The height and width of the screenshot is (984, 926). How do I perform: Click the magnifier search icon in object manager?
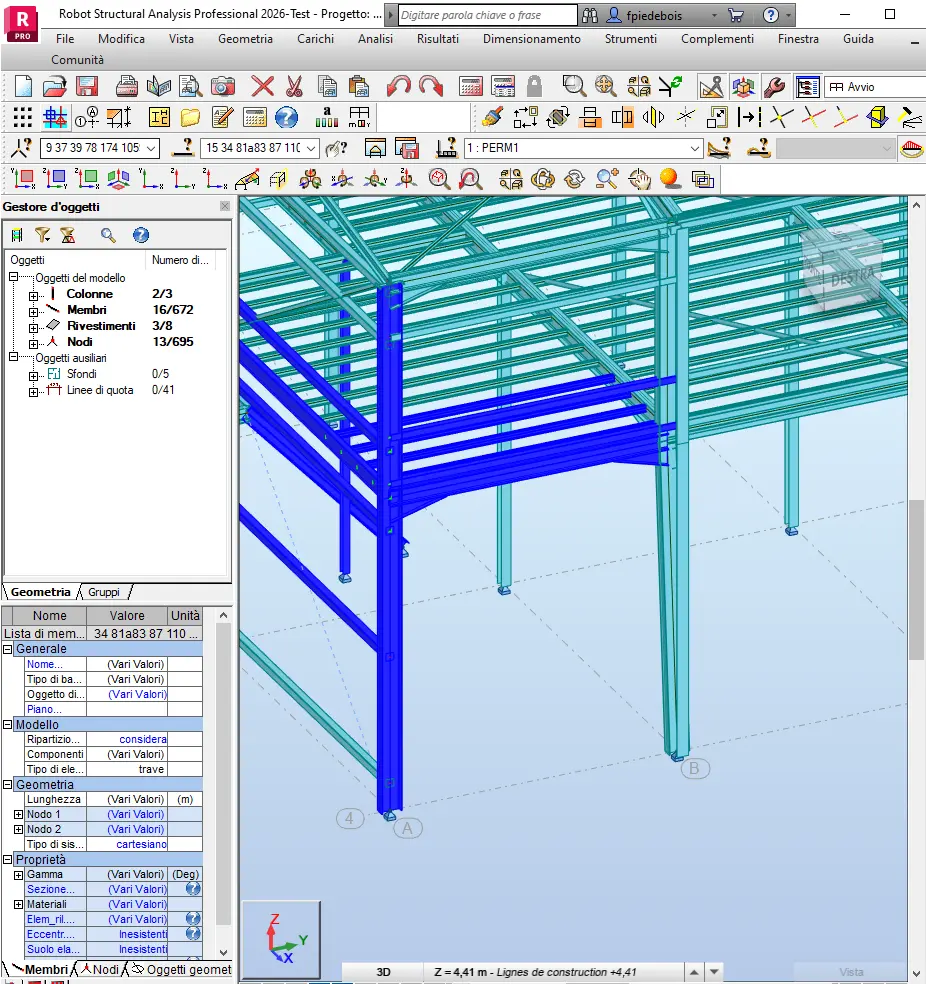click(108, 235)
